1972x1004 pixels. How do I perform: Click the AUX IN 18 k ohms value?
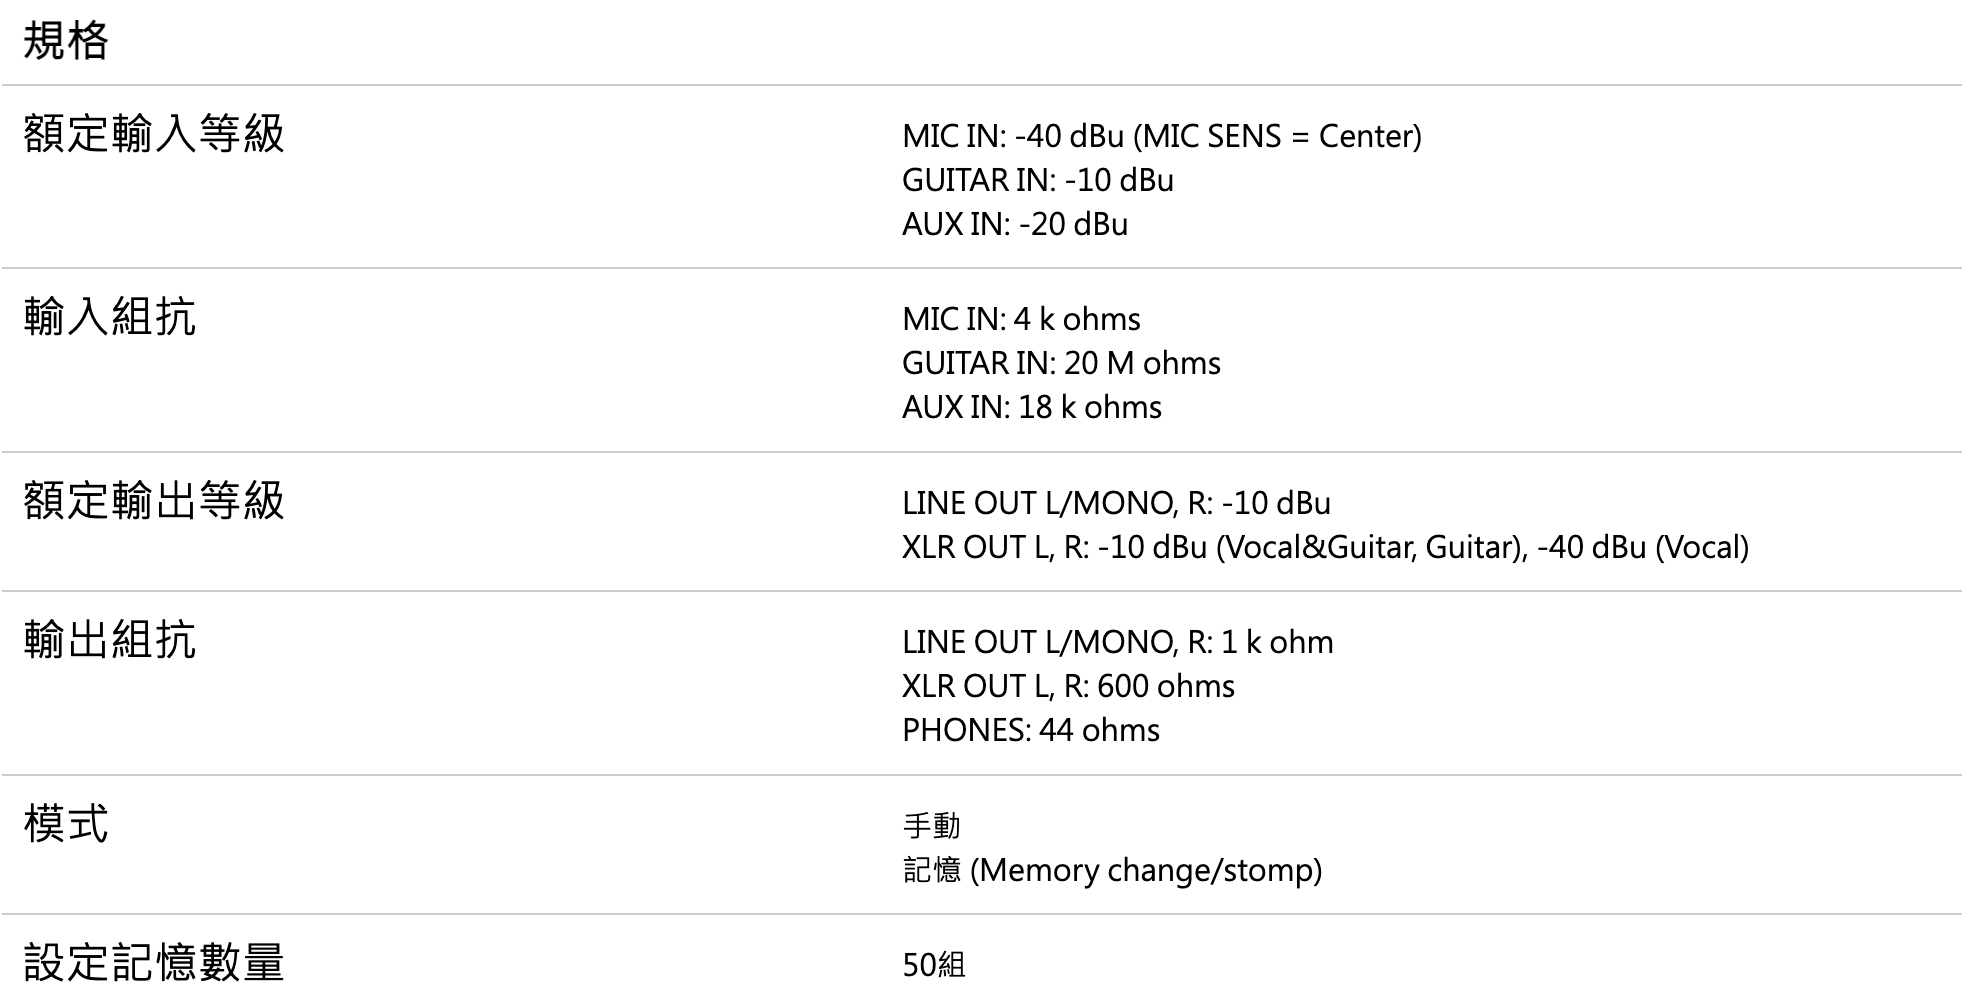1032,407
